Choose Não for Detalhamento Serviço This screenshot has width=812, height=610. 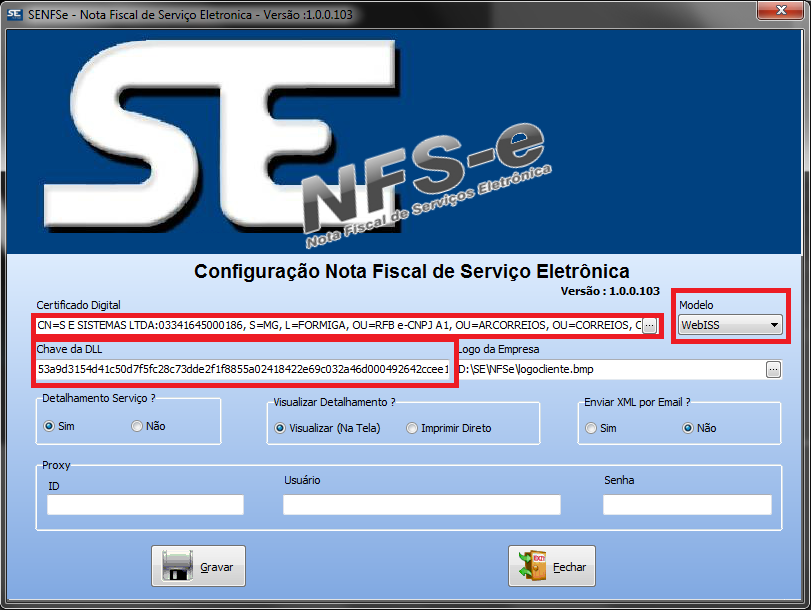click(x=137, y=426)
